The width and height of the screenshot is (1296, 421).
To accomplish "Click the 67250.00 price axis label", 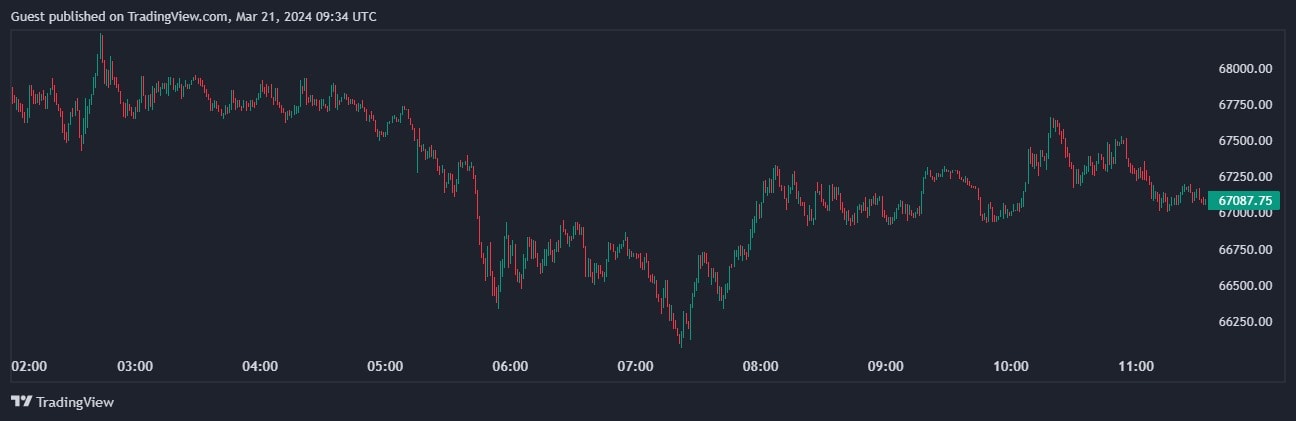I will pos(1244,177).
